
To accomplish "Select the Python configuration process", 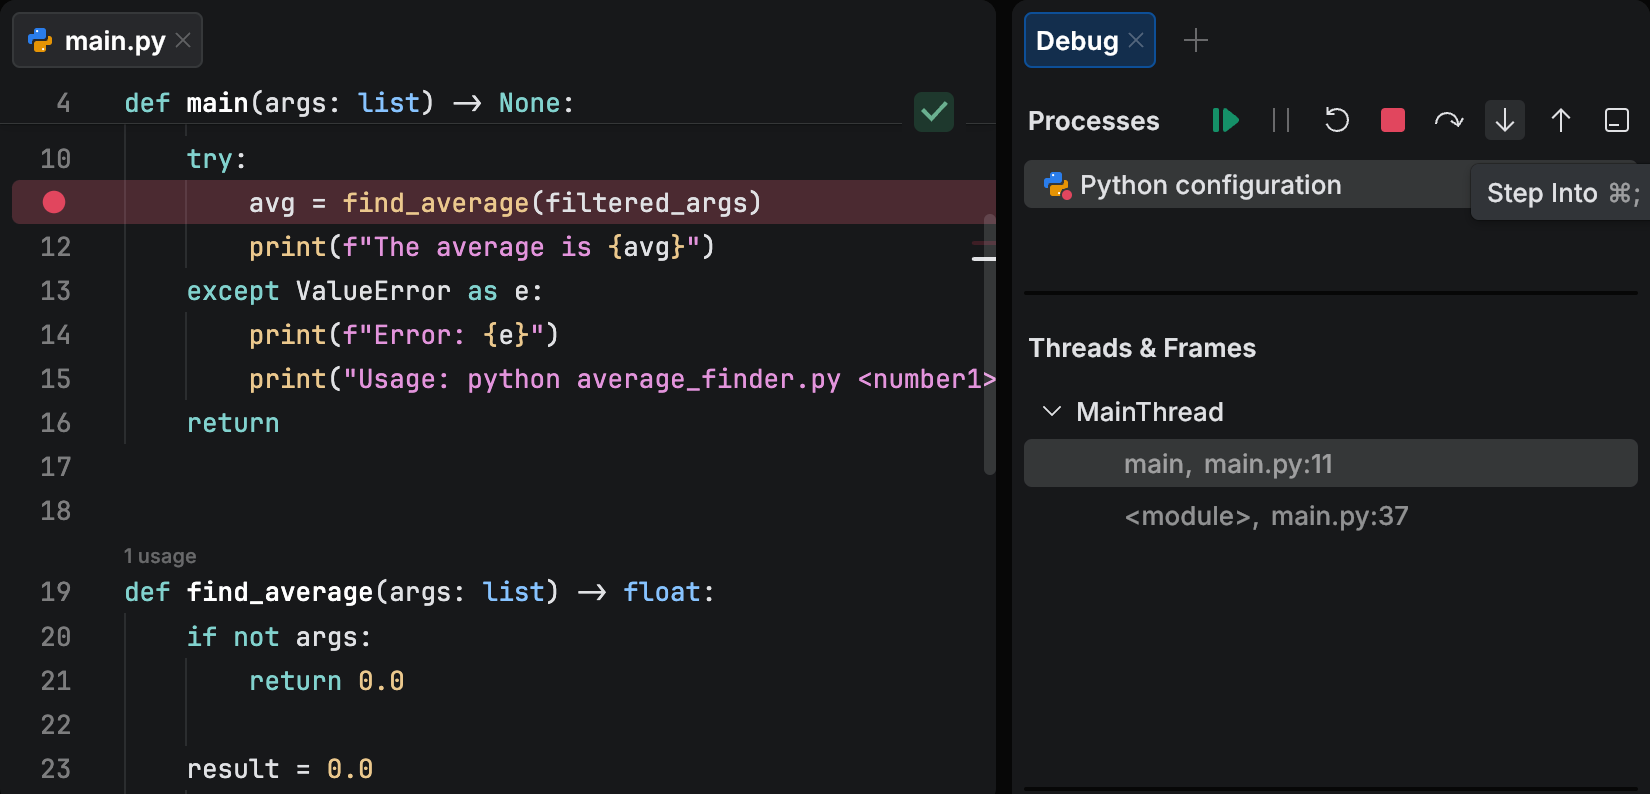I will (1210, 186).
